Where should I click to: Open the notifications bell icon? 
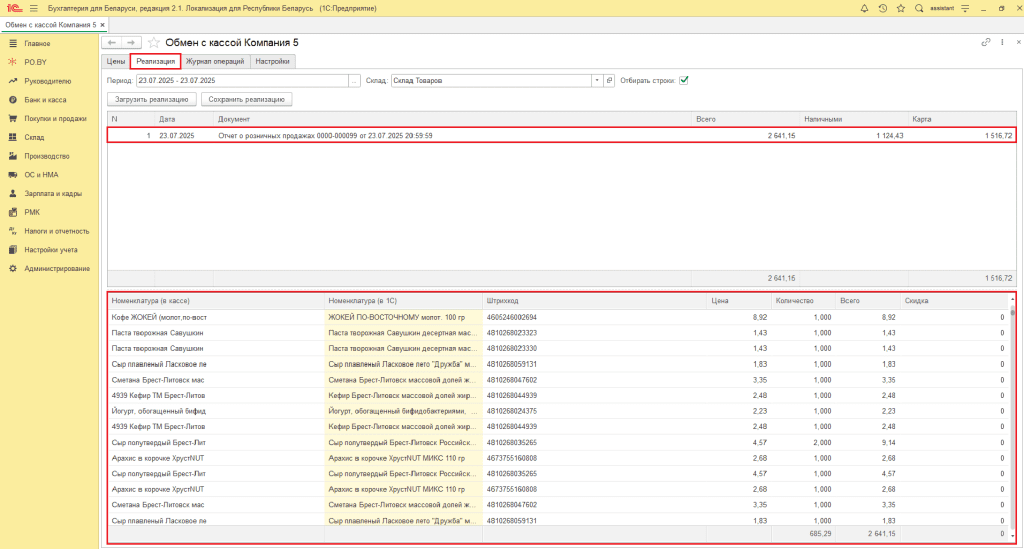click(864, 8)
